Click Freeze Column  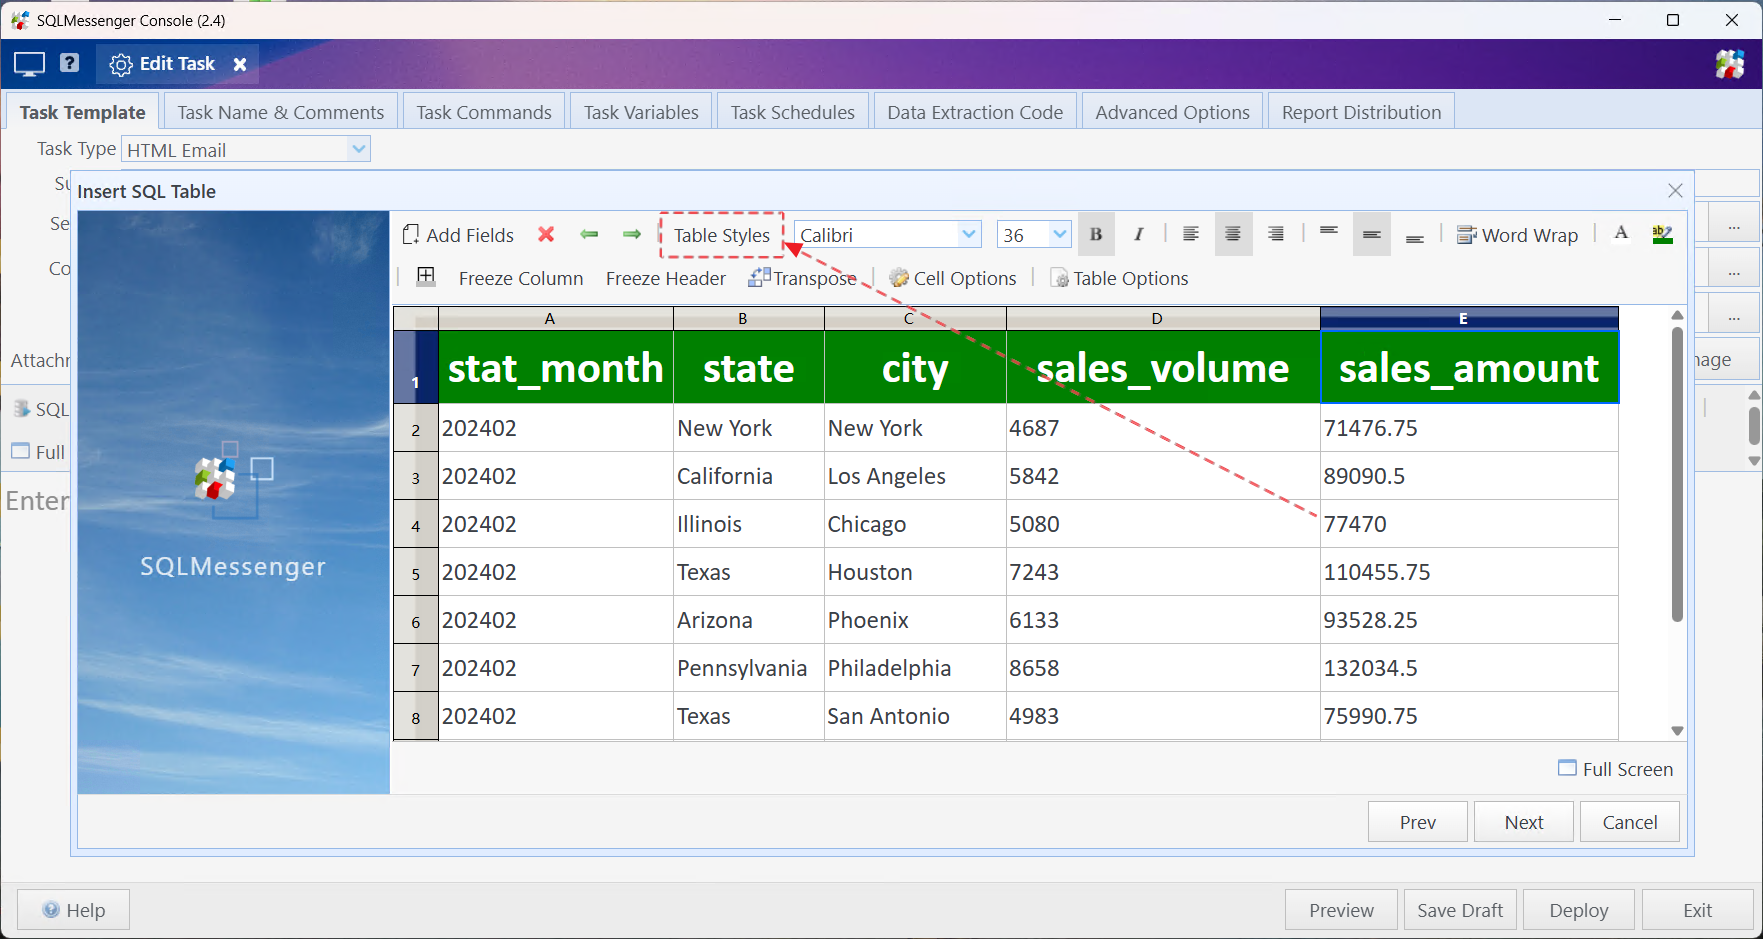click(521, 278)
